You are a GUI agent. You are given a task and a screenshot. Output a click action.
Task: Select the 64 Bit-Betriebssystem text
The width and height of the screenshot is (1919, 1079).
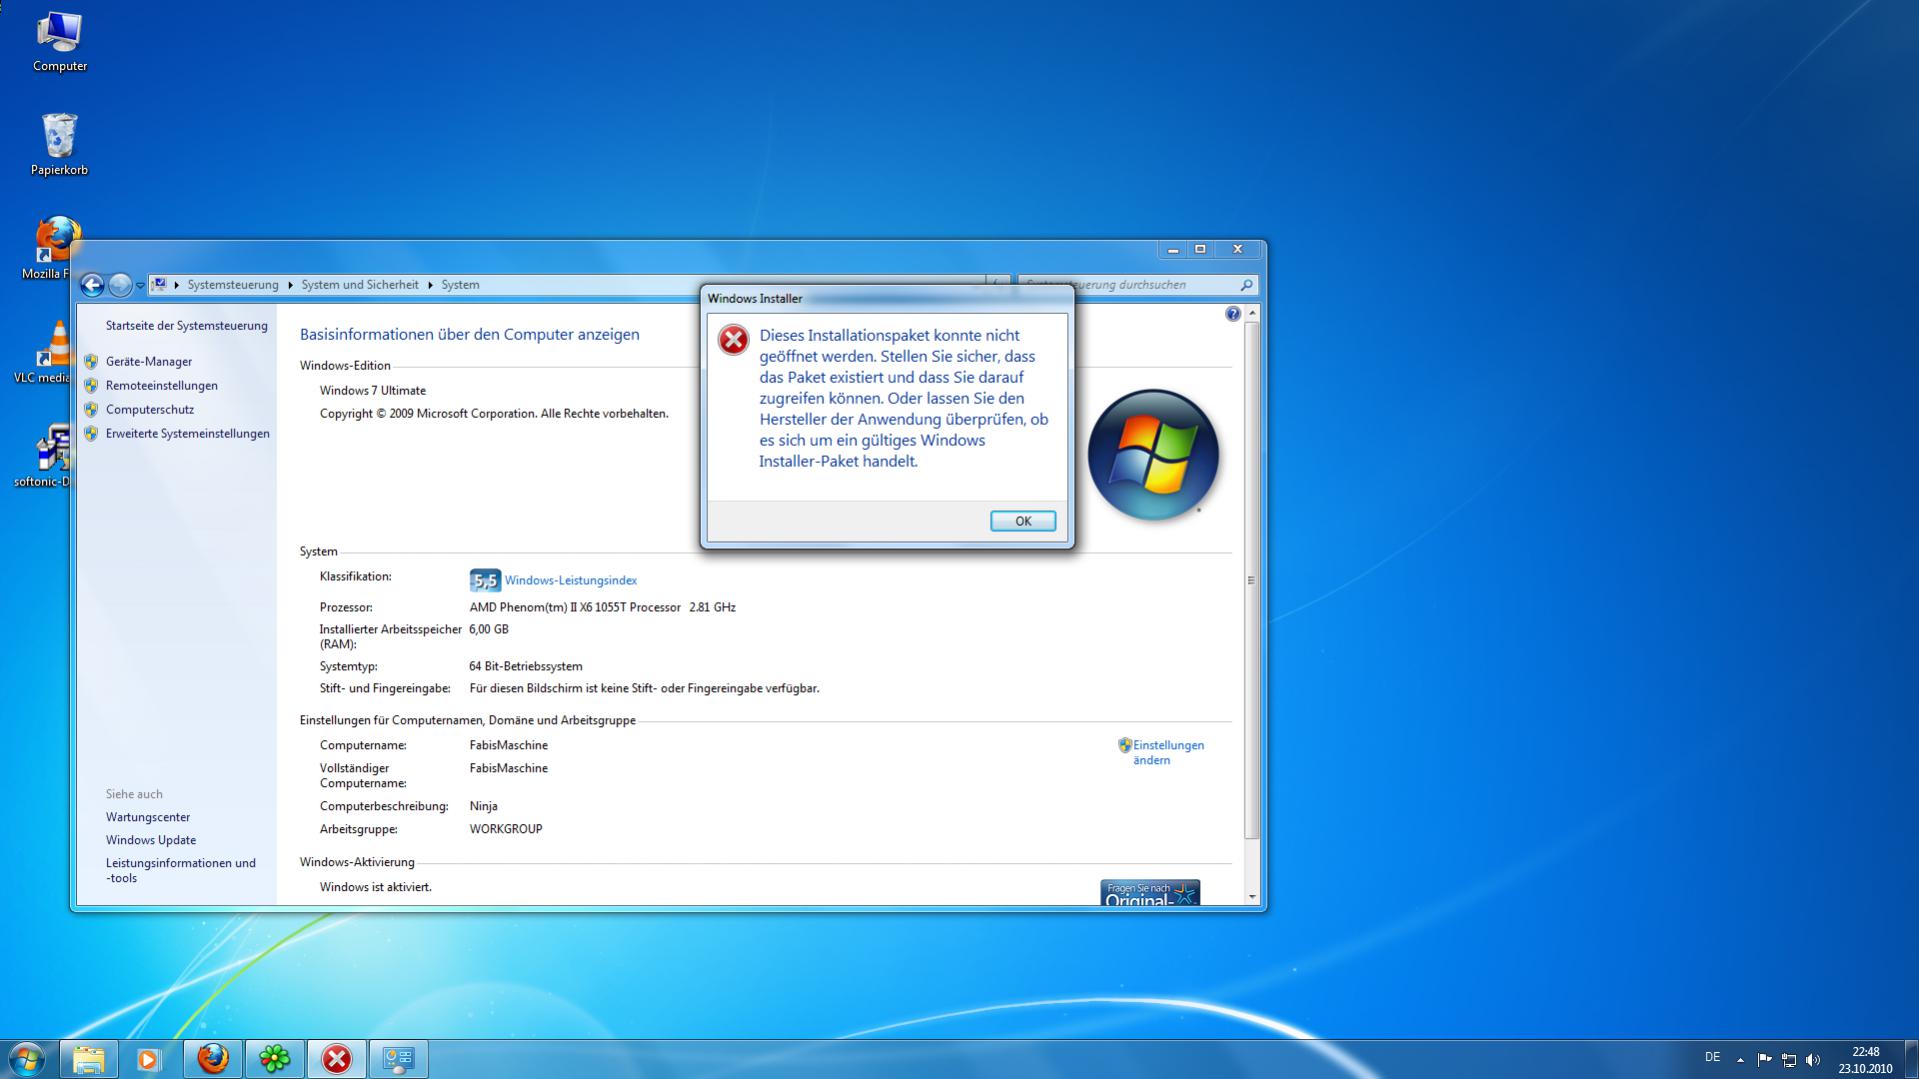tap(526, 667)
